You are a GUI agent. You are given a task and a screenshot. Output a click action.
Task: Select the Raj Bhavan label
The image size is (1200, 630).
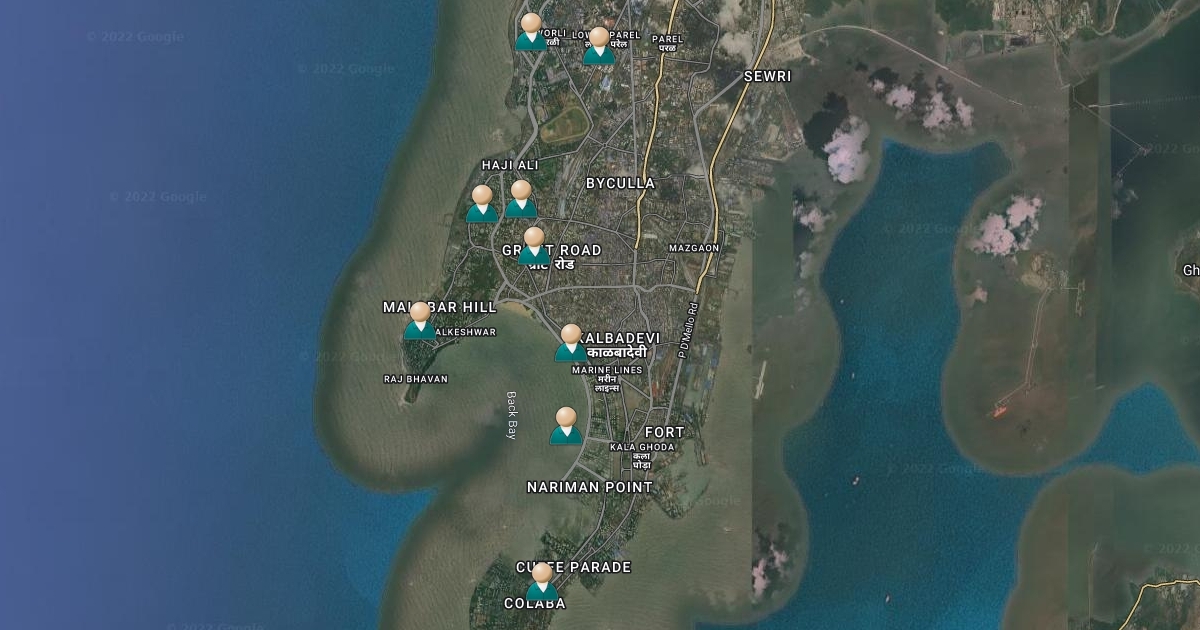[x=416, y=379]
